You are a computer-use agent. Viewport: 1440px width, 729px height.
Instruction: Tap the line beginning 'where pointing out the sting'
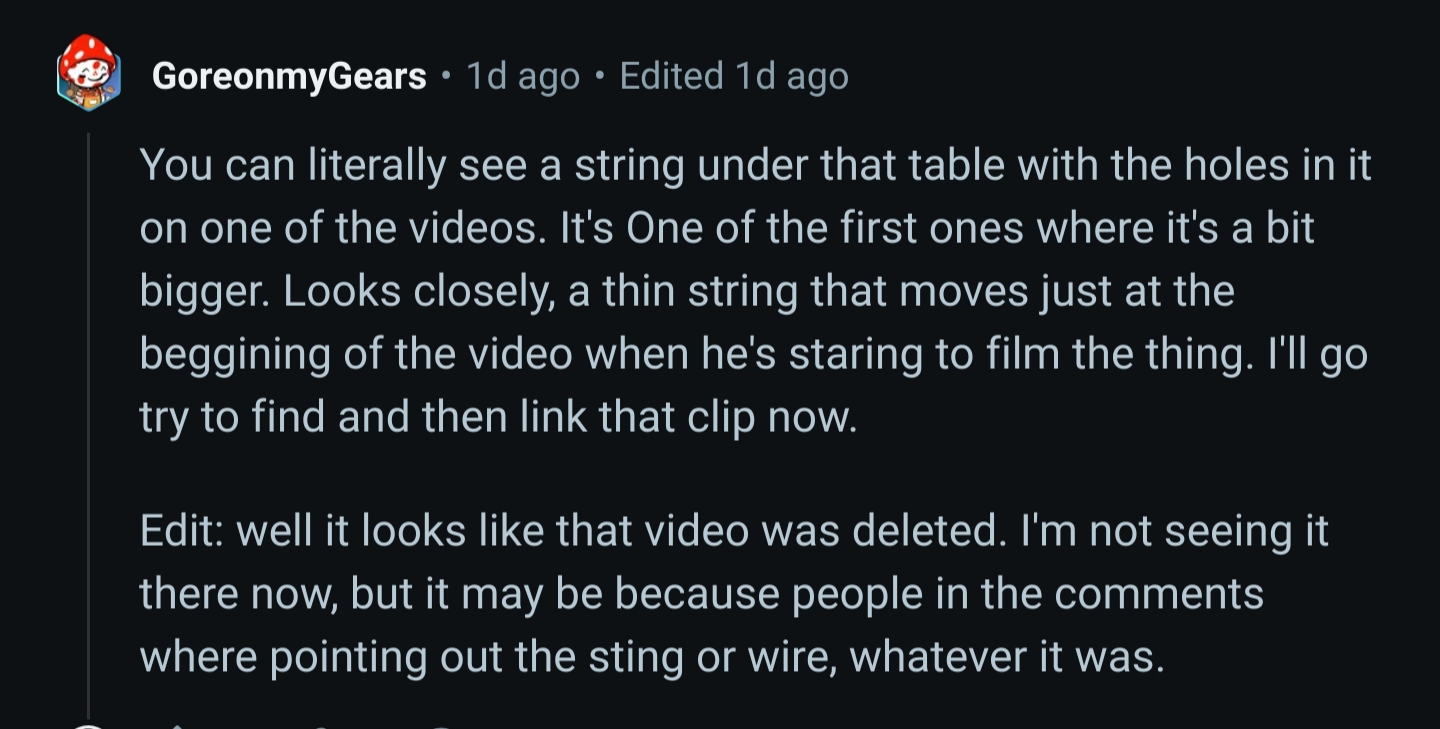(652, 658)
